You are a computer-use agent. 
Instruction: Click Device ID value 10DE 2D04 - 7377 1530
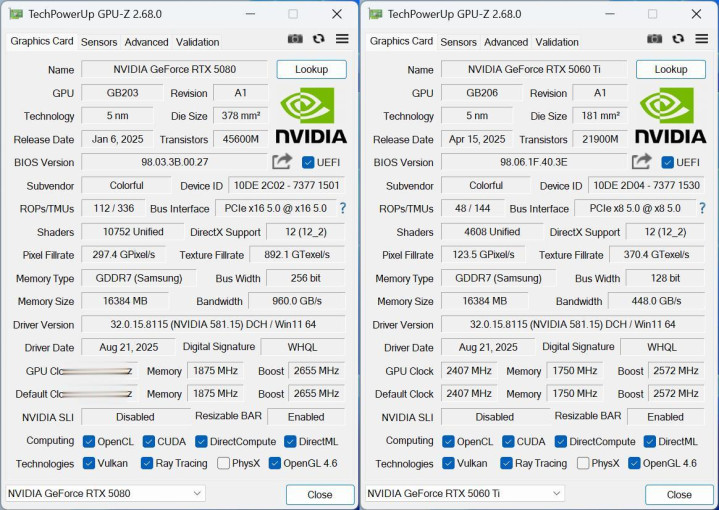pyautogui.click(x=646, y=185)
